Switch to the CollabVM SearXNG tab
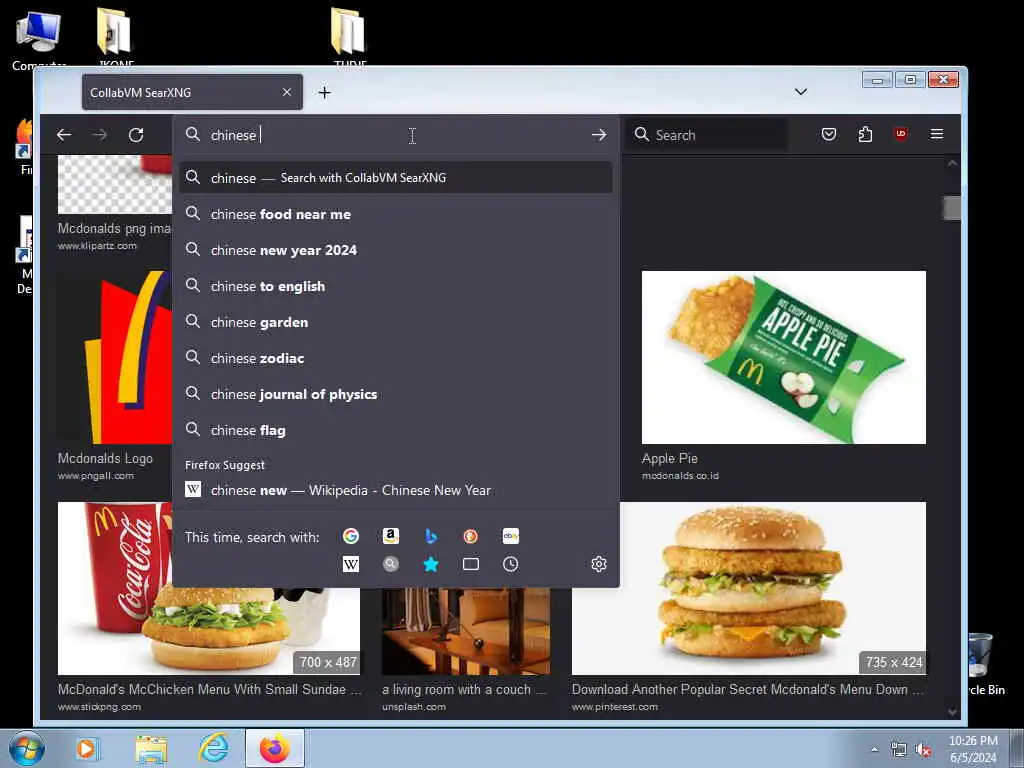This screenshot has width=1024, height=768. tap(192, 92)
